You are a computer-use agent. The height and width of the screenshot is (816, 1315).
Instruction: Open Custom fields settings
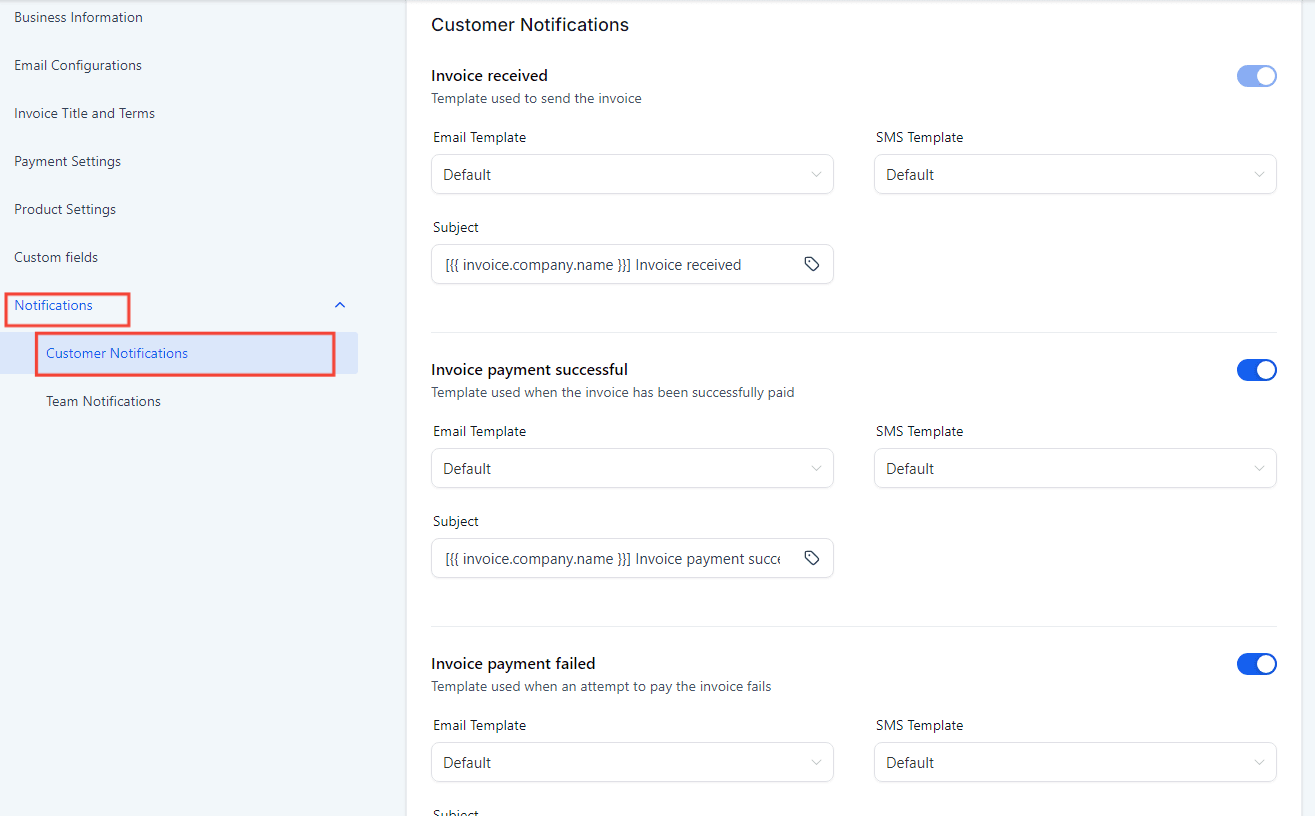coord(56,256)
